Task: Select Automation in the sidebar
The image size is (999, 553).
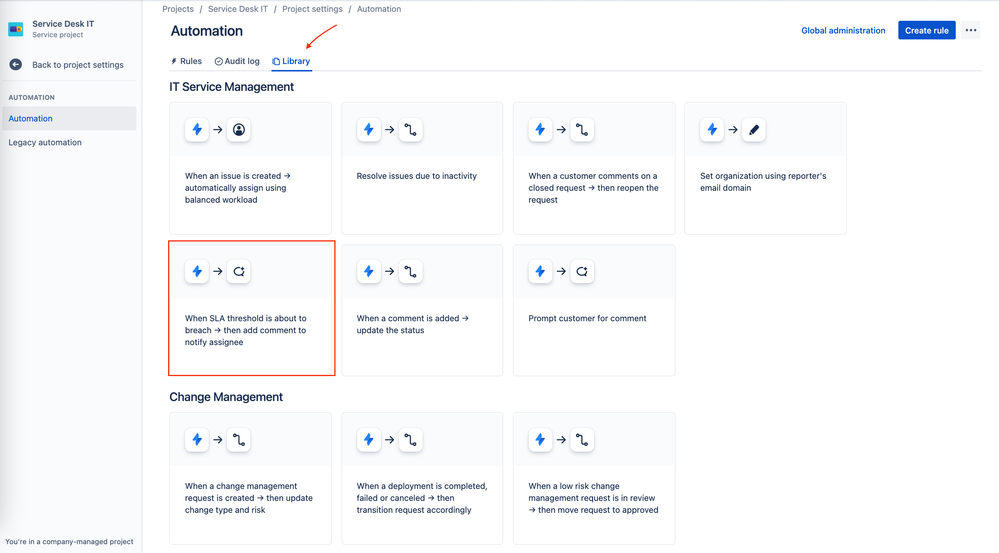Action: click(x=69, y=118)
